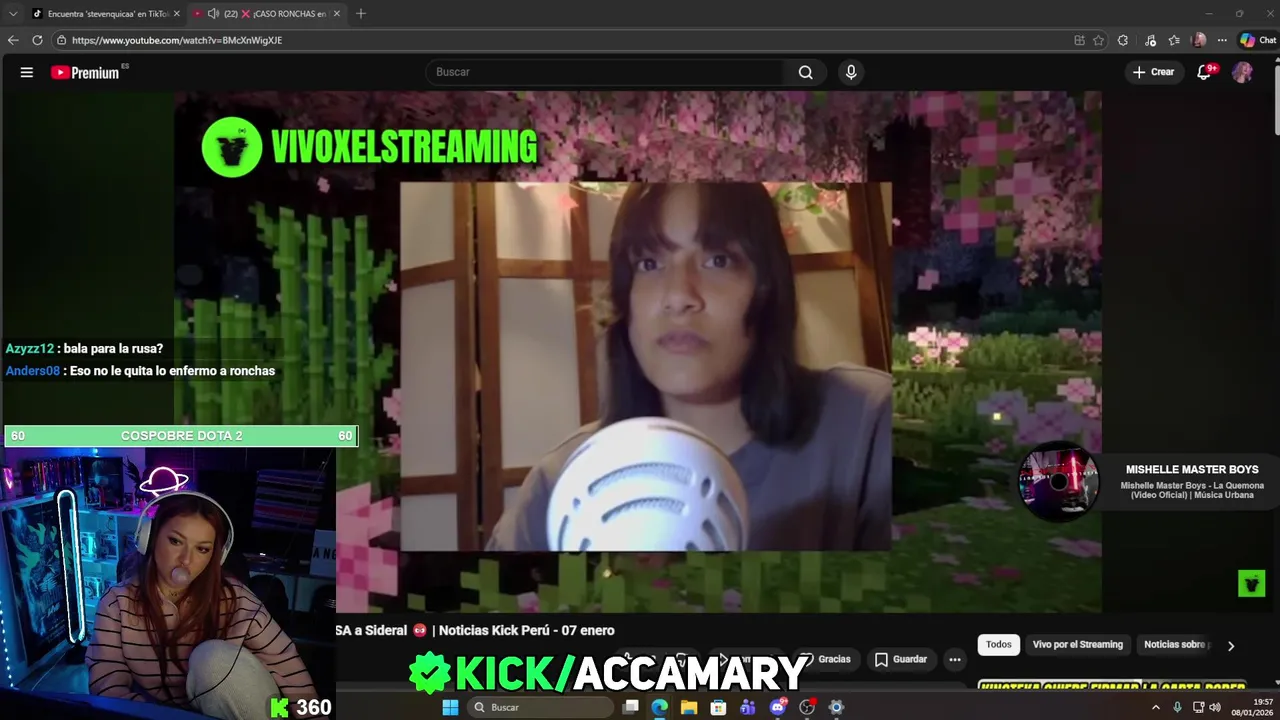Go back with browser back arrow
The image size is (1280, 720).
point(13,40)
